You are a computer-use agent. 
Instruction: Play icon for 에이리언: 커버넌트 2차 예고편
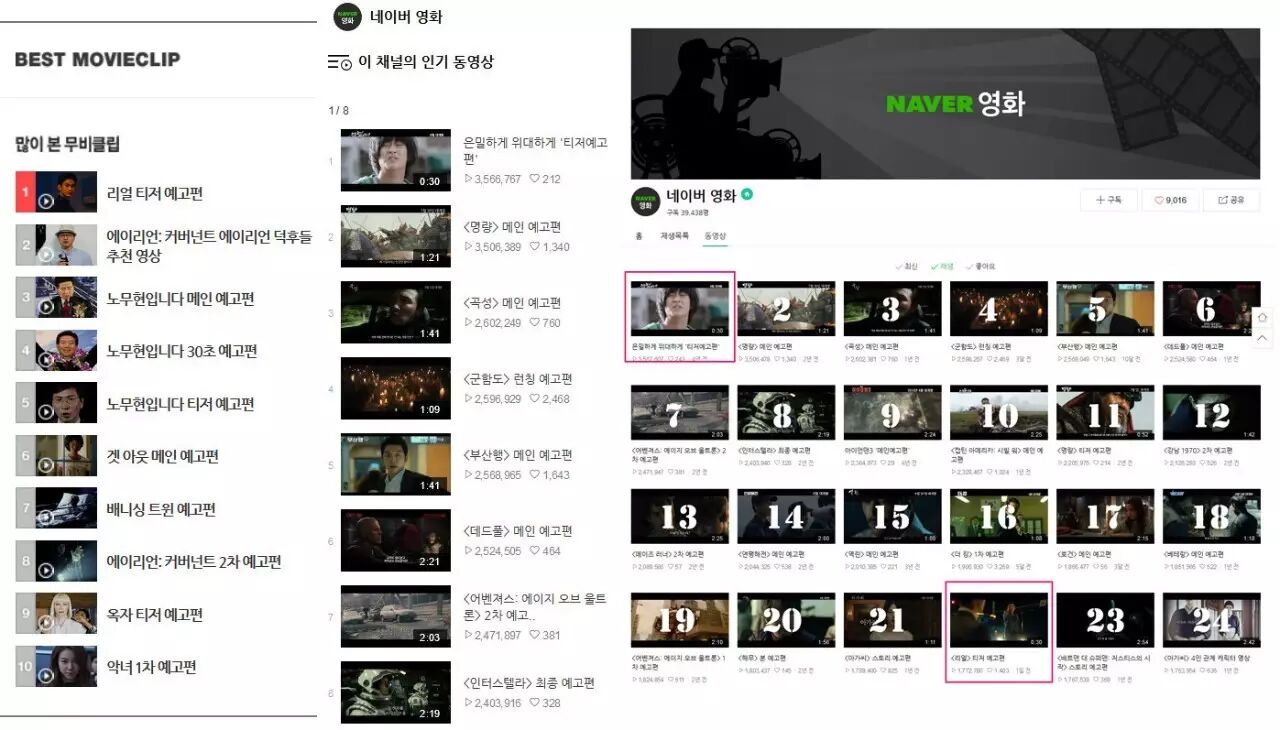click(x=46, y=570)
